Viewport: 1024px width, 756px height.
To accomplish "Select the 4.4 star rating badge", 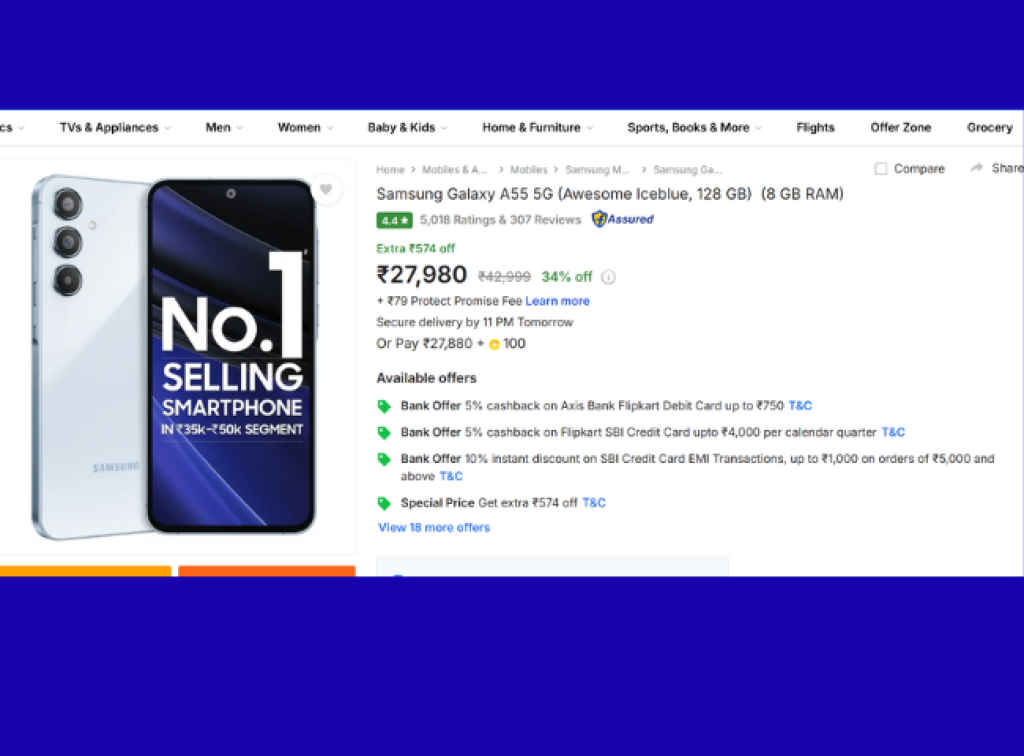I will click(394, 219).
